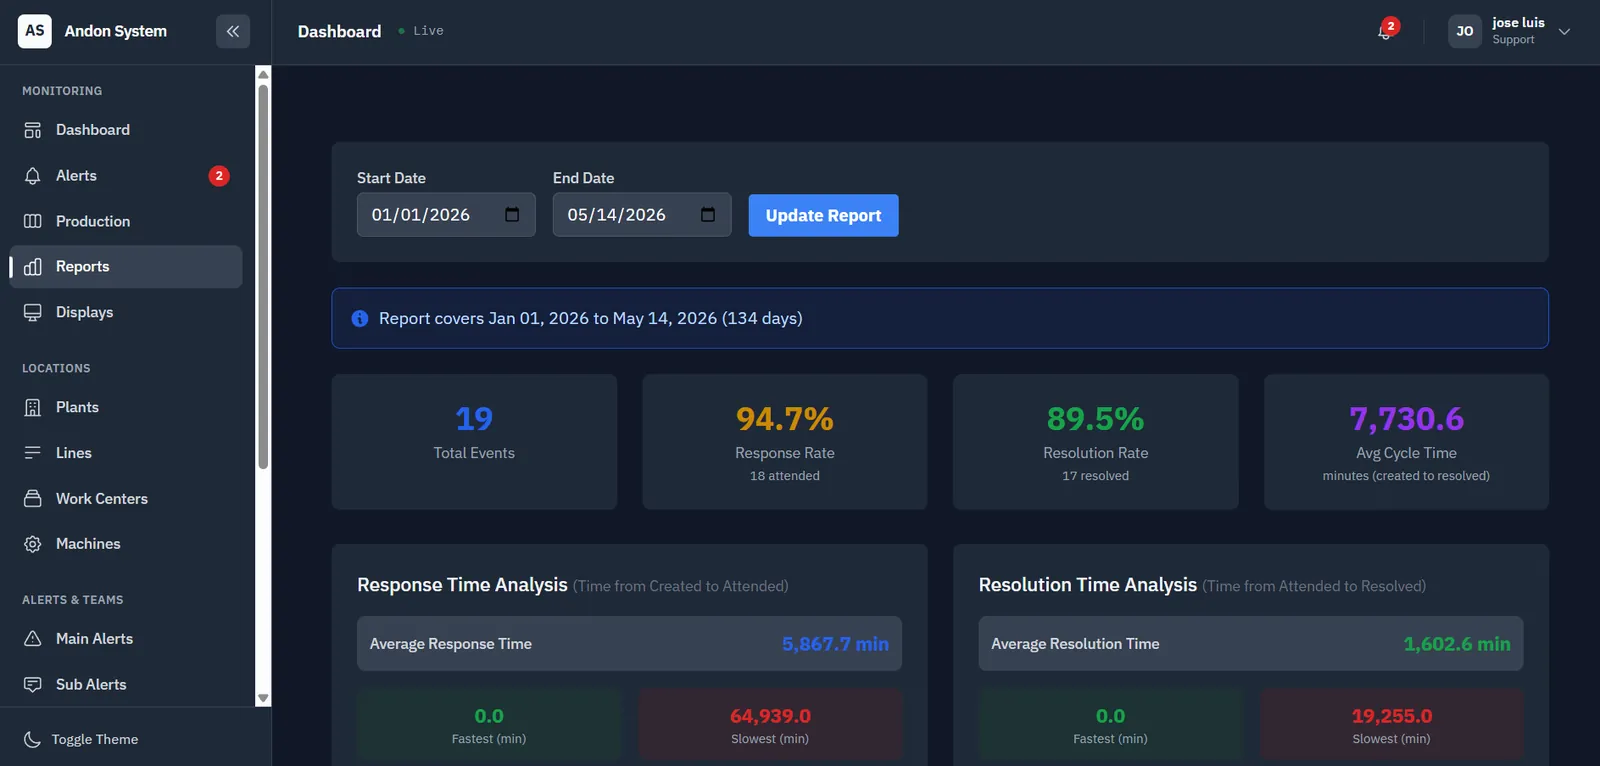Viewport: 1600px width, 766px height.
Task: Click the Sub Alerts message icon
Action: click(x=33, y=684)
